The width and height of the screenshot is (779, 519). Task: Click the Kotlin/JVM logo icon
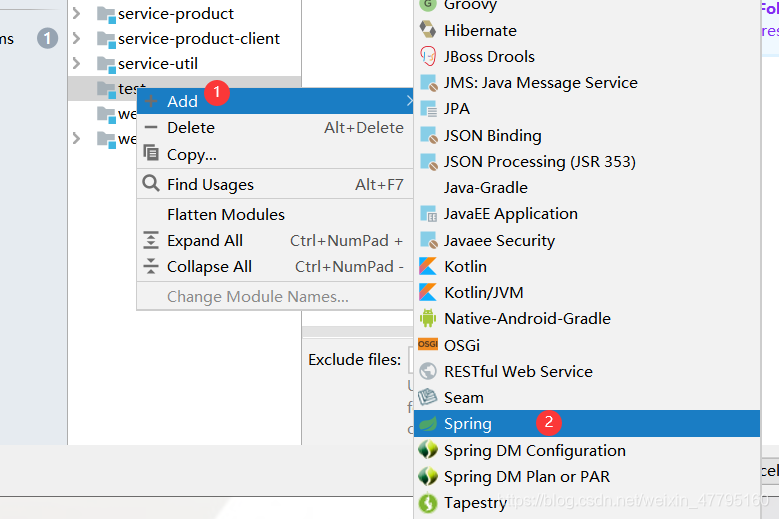428,293
